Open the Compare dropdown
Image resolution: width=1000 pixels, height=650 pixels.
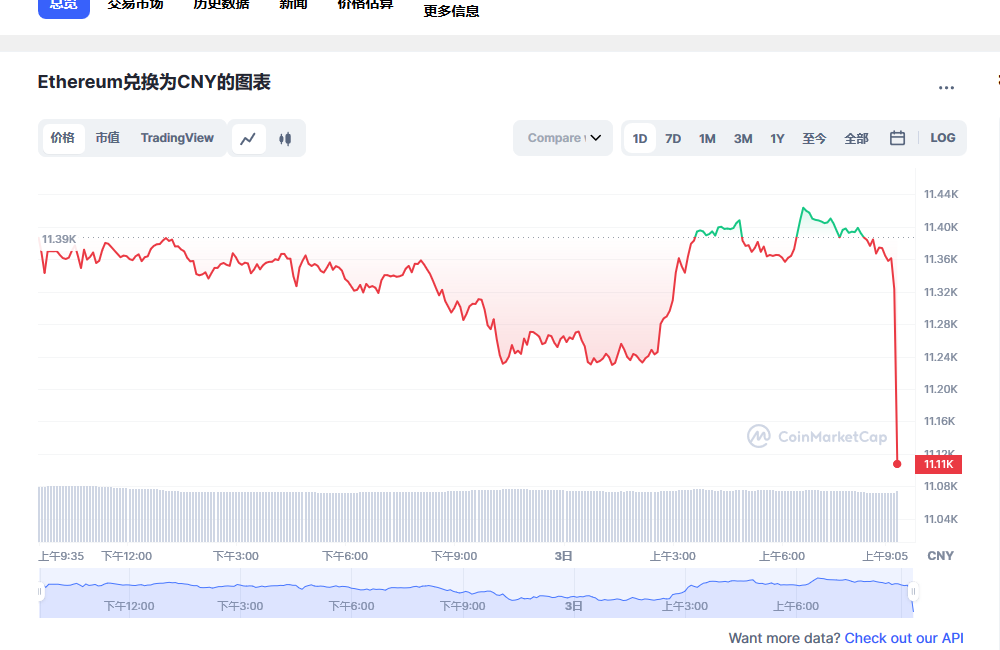pyautogui.click(x=562, y=138)
